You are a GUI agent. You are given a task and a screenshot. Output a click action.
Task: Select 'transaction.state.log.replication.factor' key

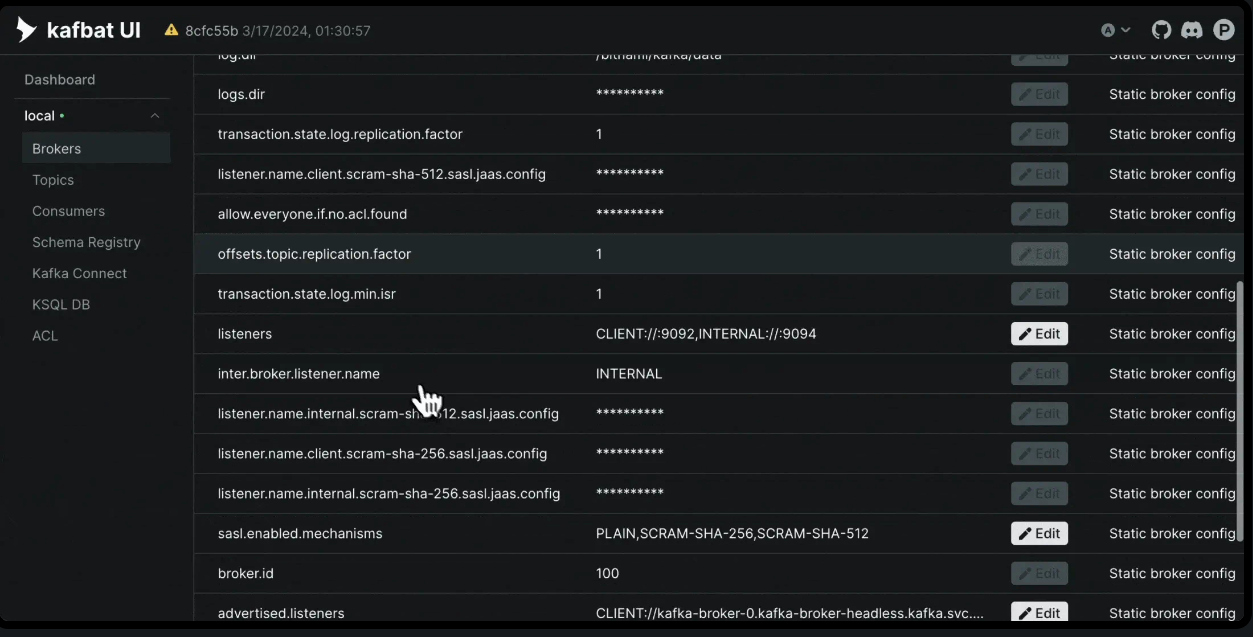click(x=340, y=134)
